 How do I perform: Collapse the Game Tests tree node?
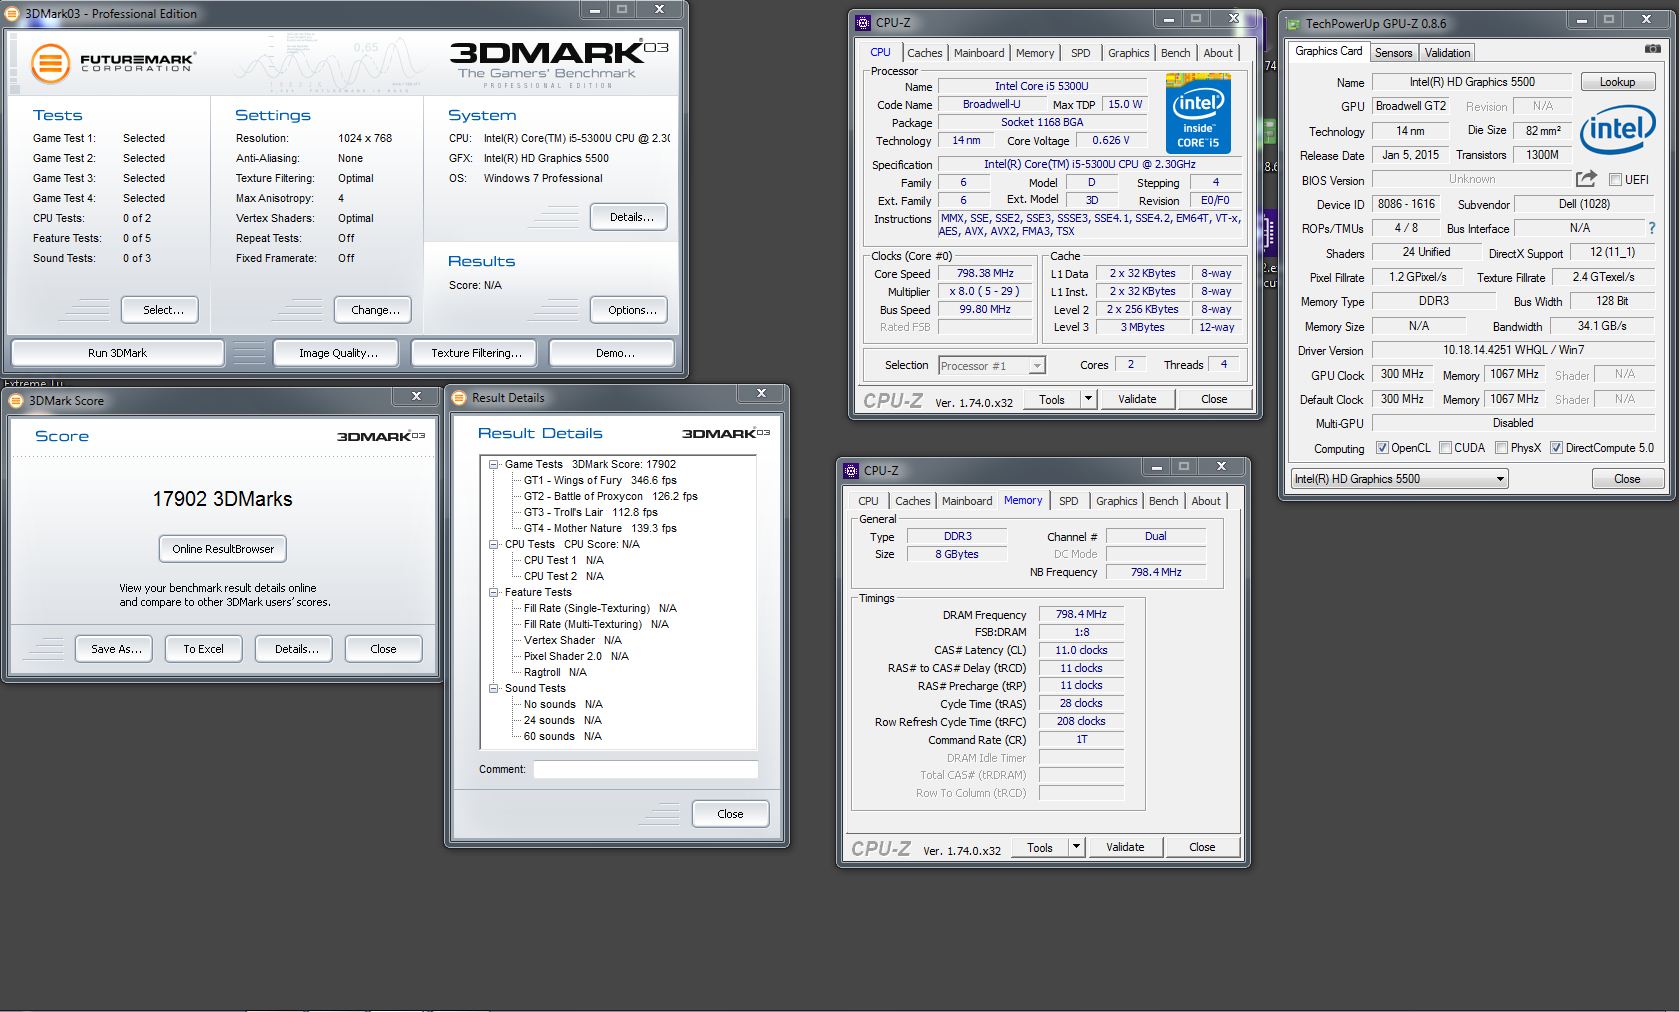[494, 464]
